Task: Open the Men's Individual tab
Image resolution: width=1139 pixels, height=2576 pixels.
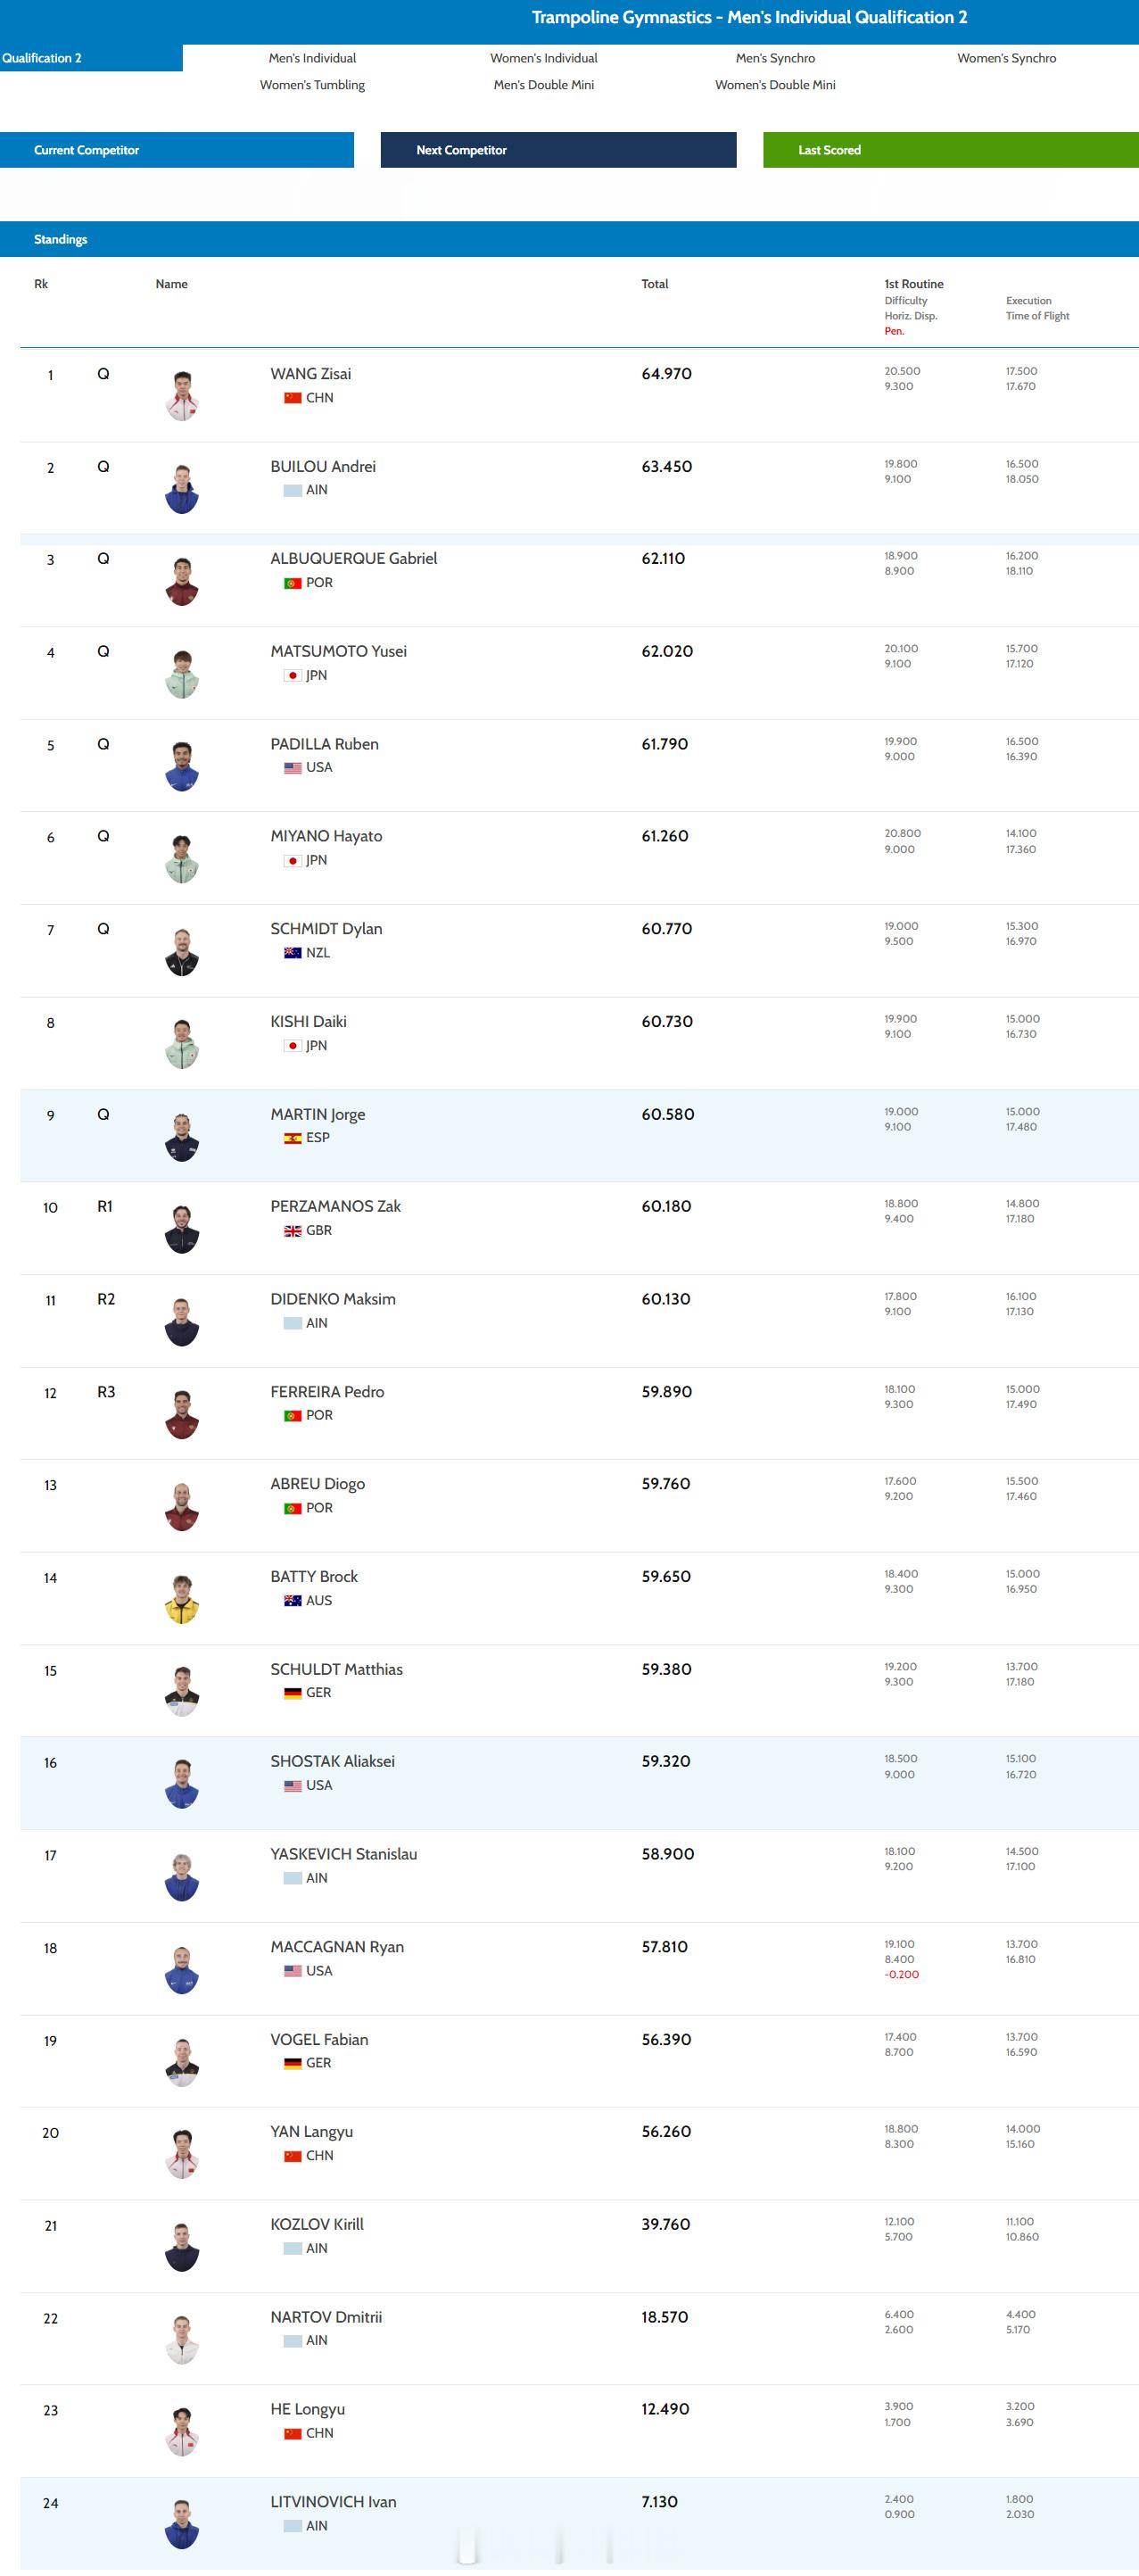Action: click(x=312, y=58)
